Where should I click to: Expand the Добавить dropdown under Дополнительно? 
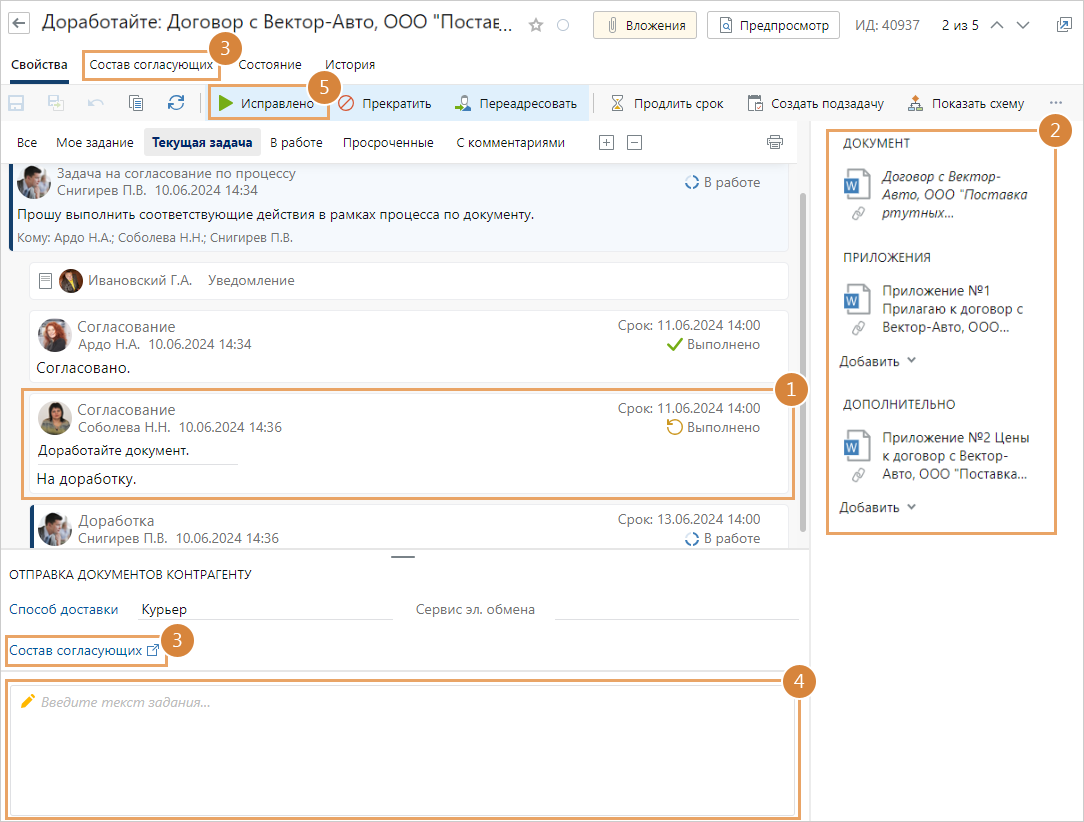click(x=877, y=507)
